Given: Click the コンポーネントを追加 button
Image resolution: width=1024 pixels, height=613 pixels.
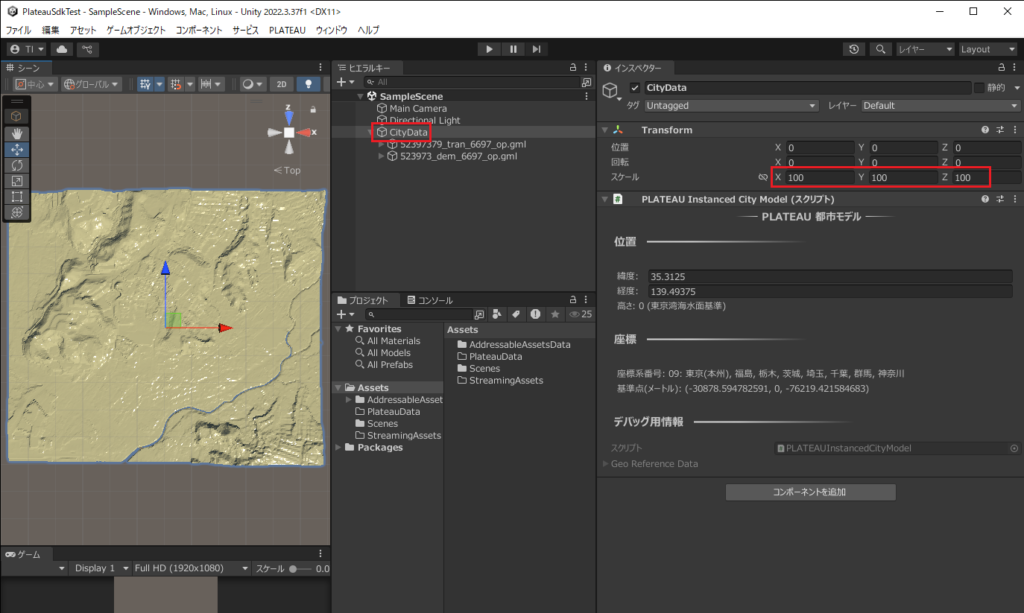Looking at the screenshot, I should (x=810, y=492).
